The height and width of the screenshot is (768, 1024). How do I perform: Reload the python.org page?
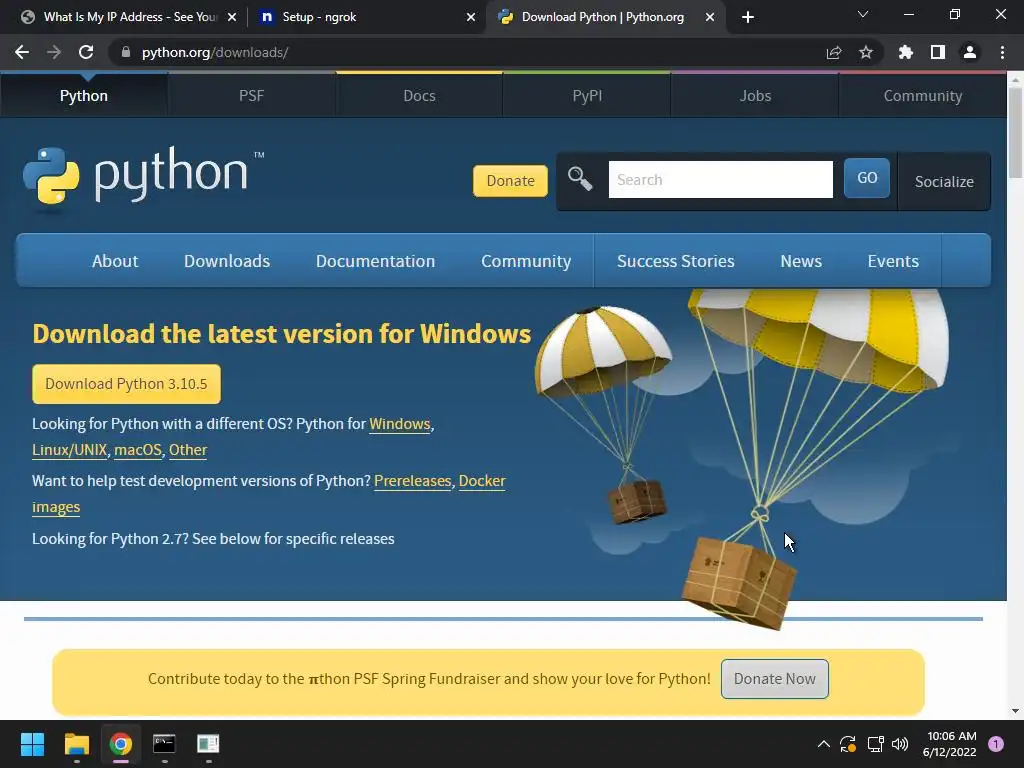[86, 52]
